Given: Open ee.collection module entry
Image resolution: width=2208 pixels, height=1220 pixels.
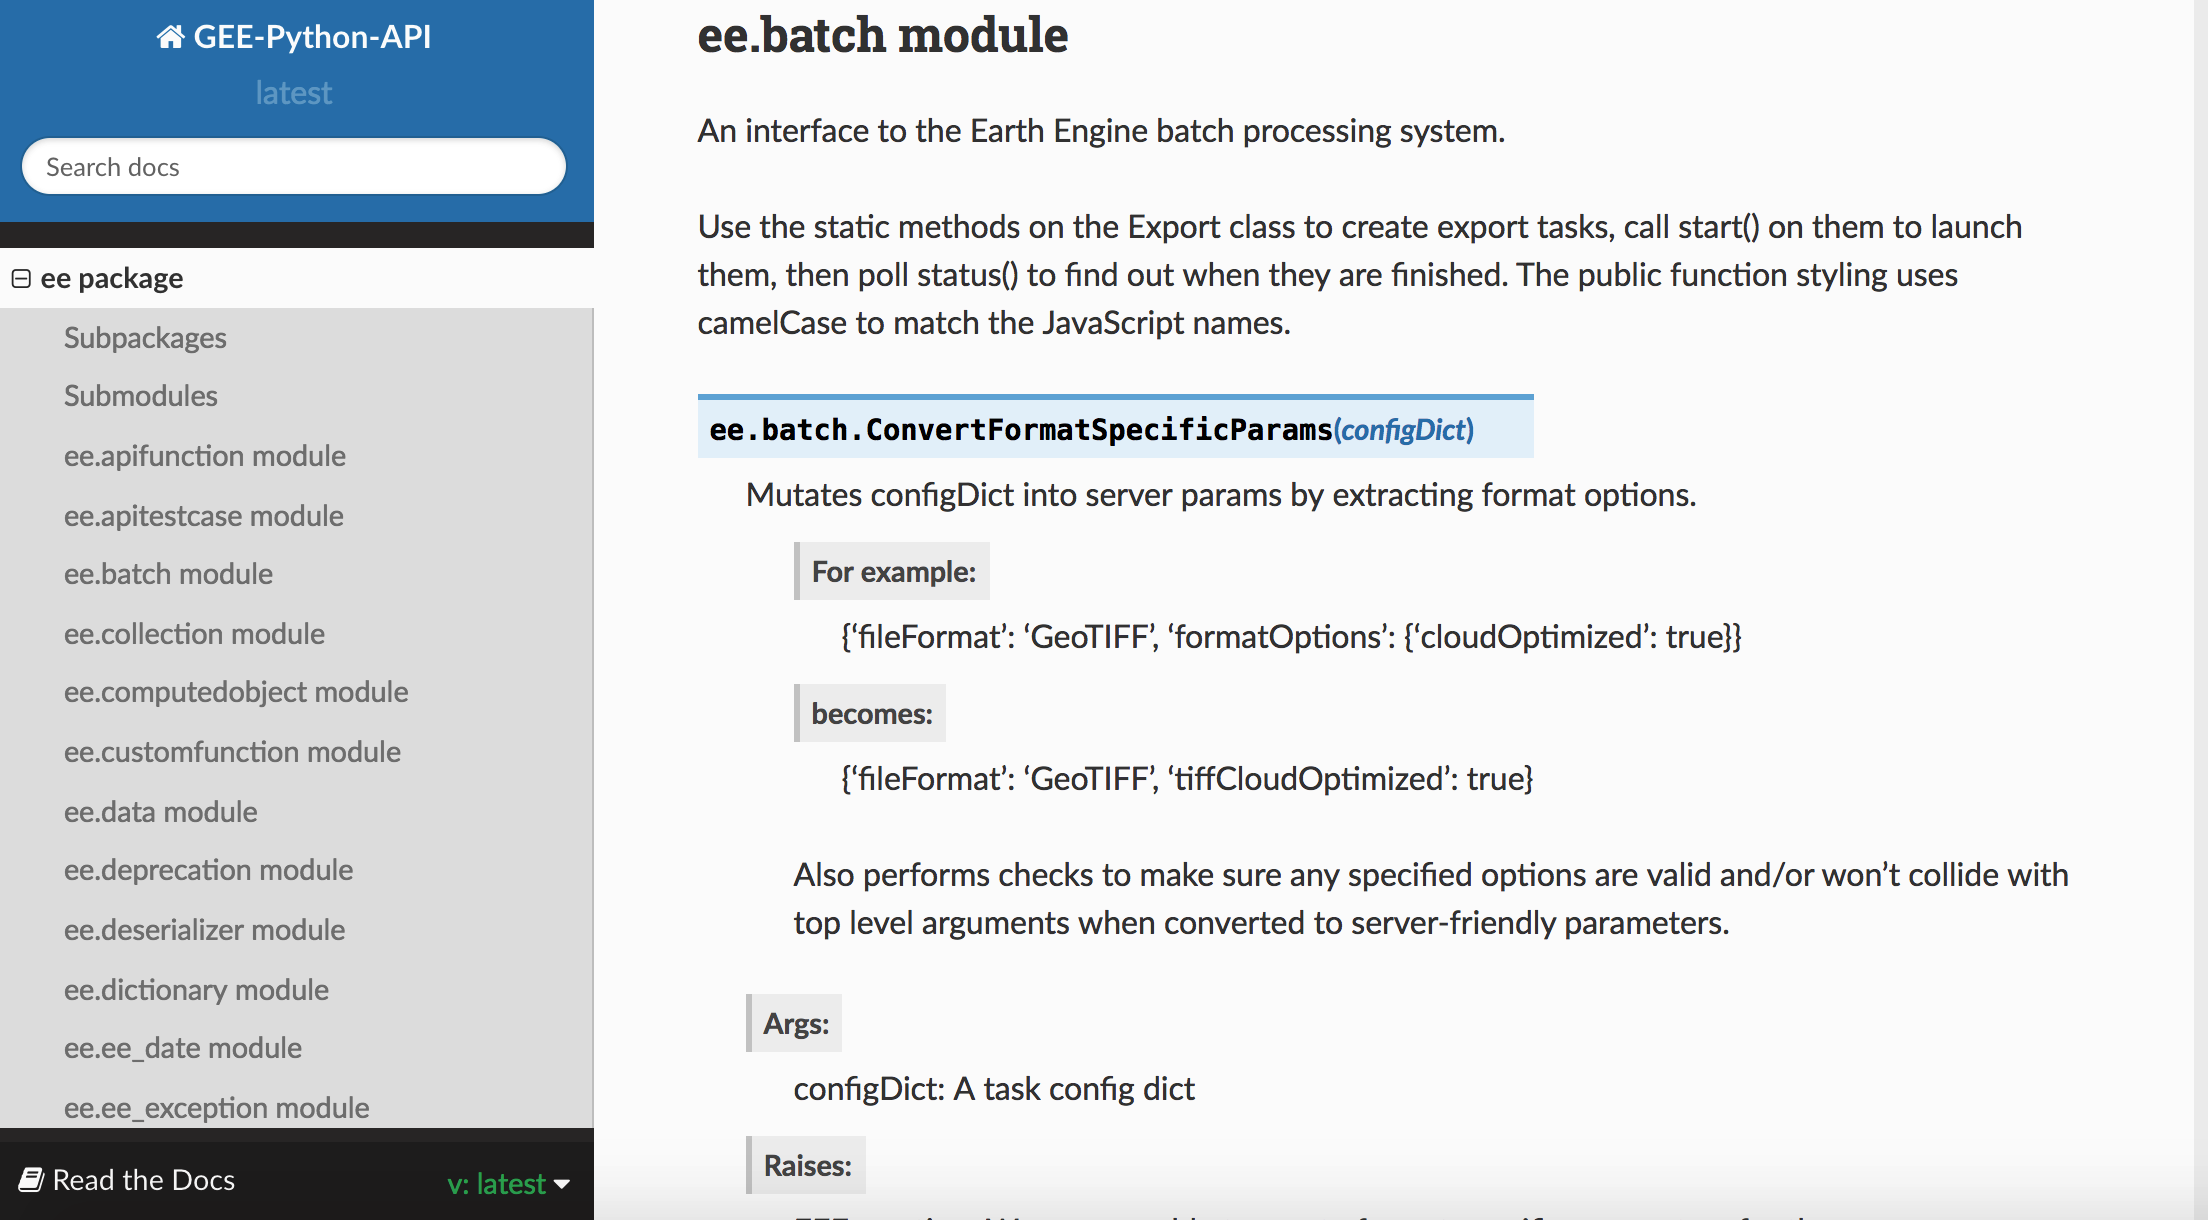Looking at the screenshot, I should pyautogui.click(x=194, y=634).
